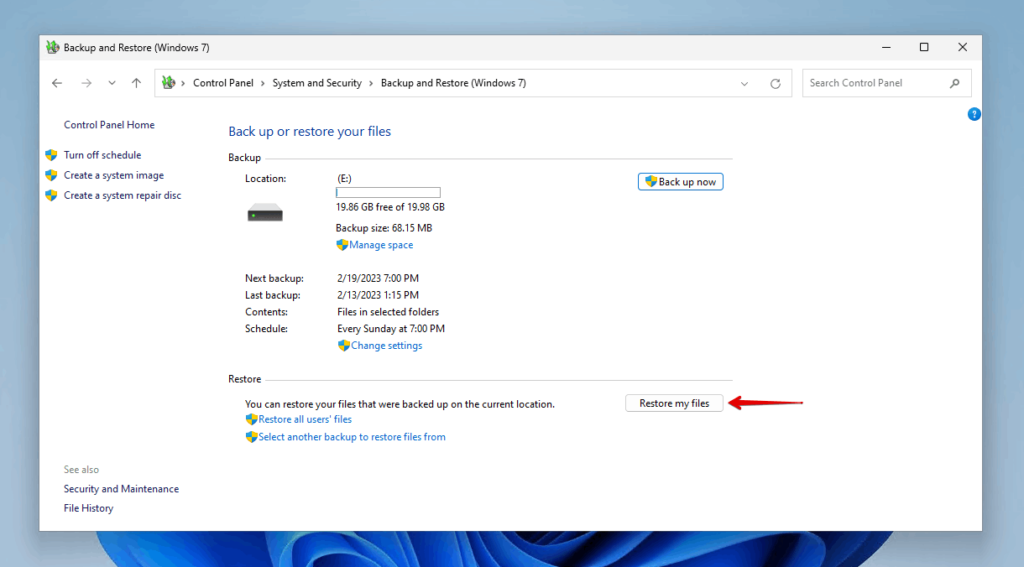Click the Backup and Restore title bar icon
The height and width of the screenshot is (567, 1024).
pos(53,47)
